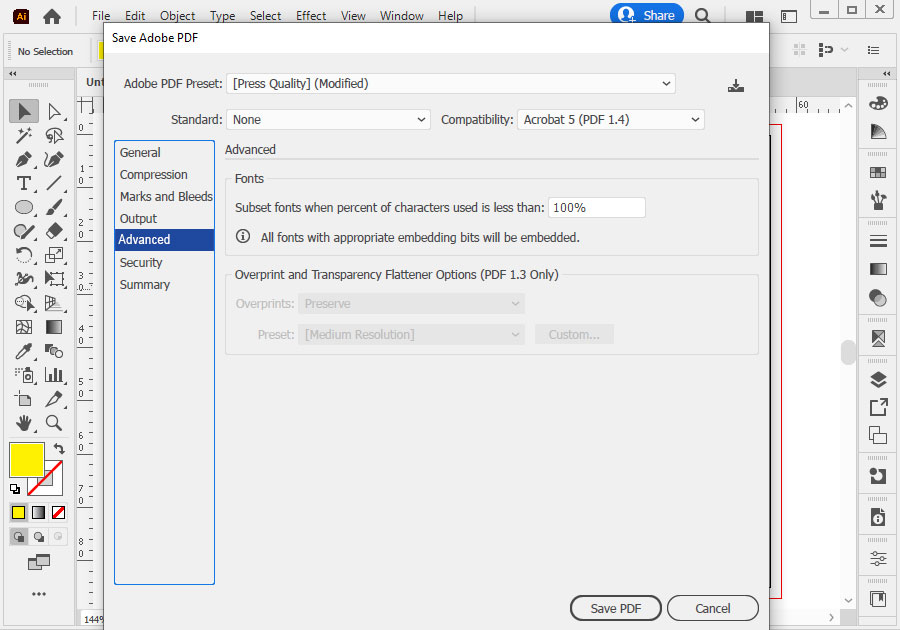900x630 pixels.
Task: Select the Curvature tool
Action: [x=54, y=159]
